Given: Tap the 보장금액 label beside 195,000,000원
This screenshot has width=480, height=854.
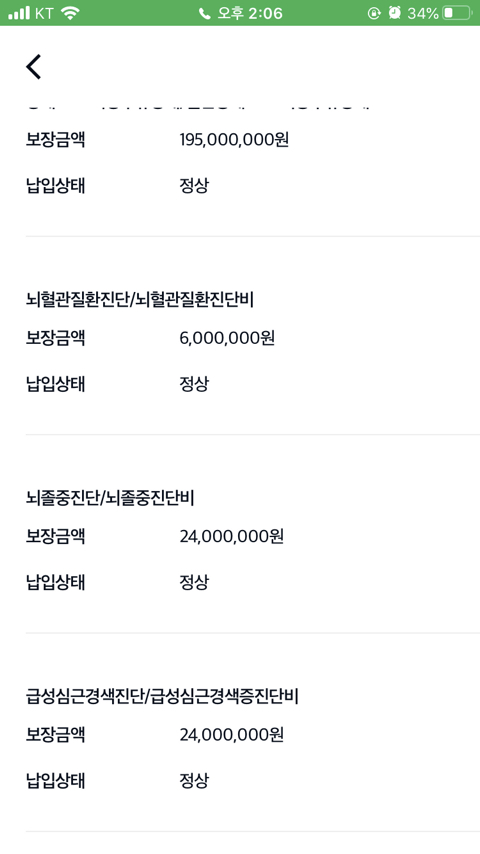Looking at the screenshot, I should click(55, 140).
